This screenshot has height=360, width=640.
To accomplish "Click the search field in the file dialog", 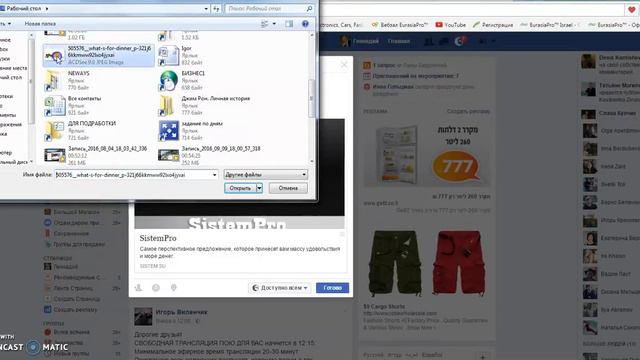I will tap(264, 9).
